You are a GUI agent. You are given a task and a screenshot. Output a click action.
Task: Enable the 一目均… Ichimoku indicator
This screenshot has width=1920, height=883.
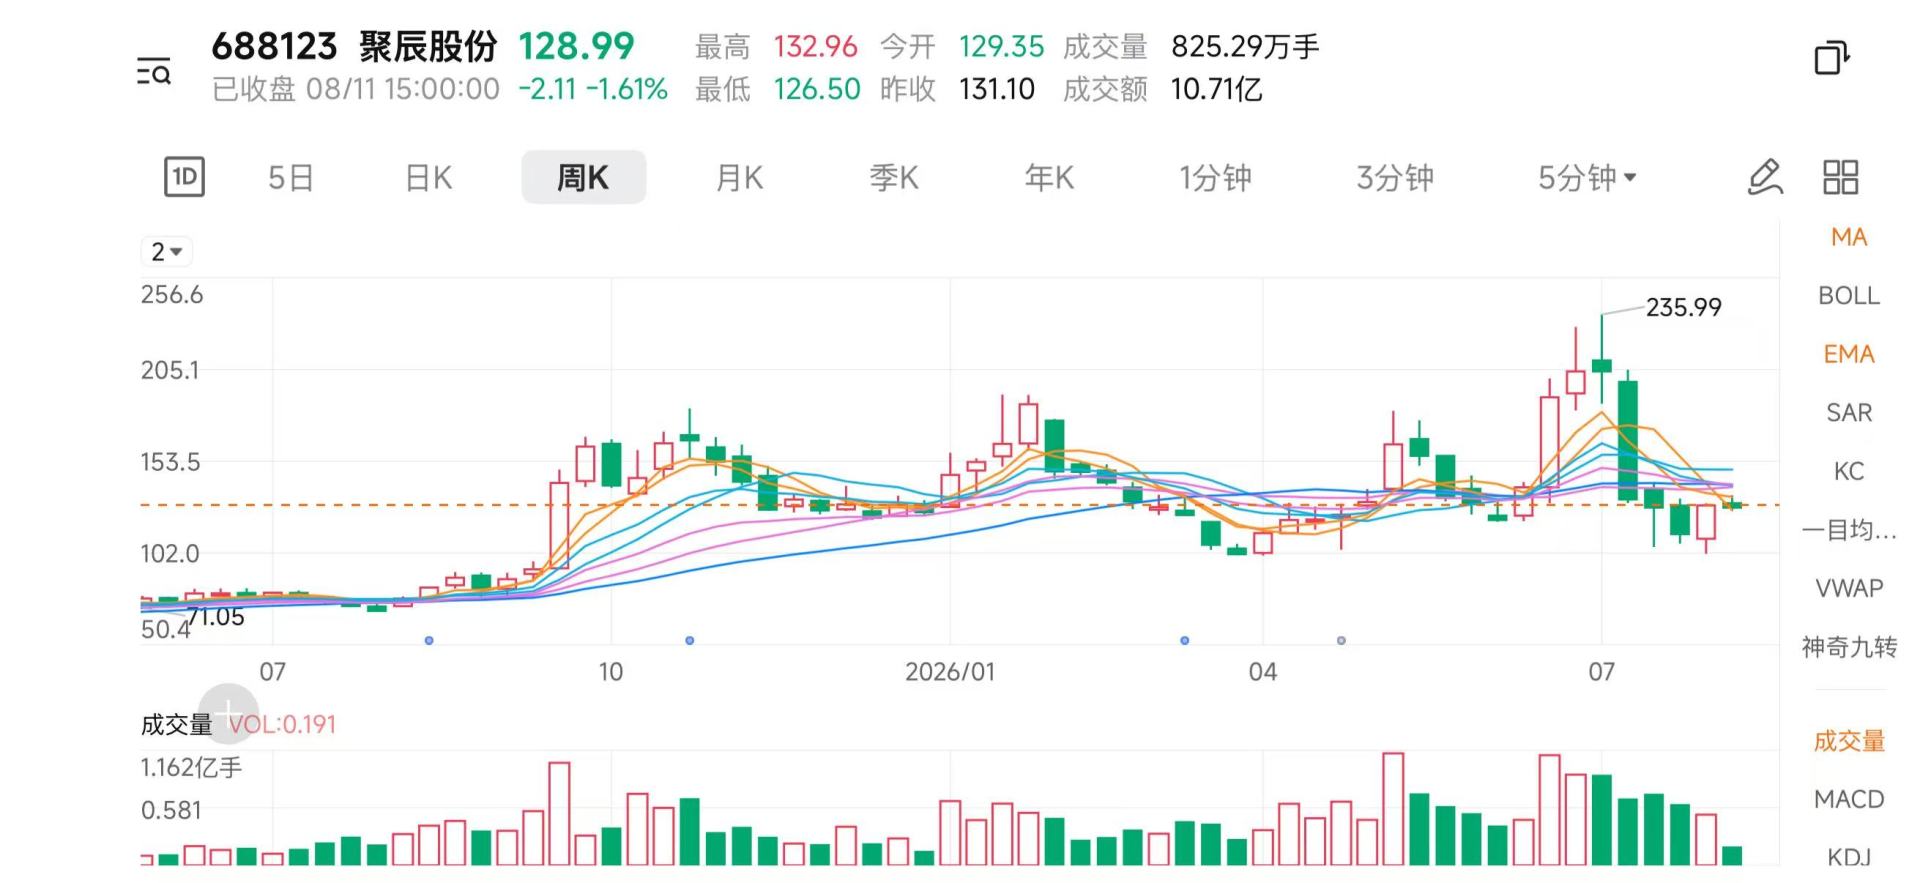tap(1849, 530)
